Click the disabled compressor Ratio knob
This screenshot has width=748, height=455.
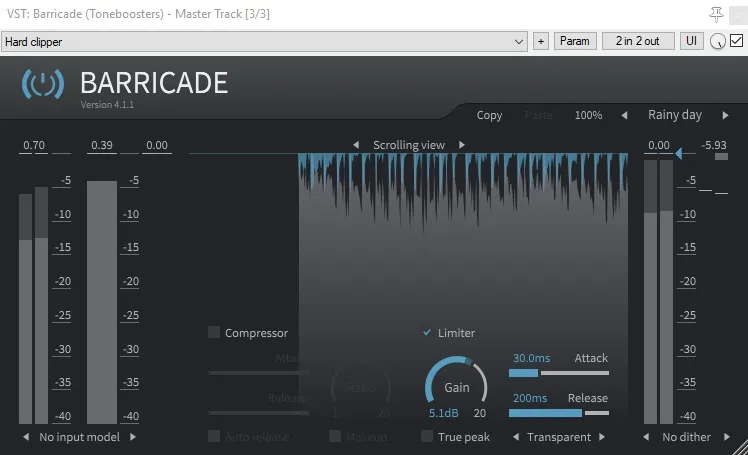(361, 387)
